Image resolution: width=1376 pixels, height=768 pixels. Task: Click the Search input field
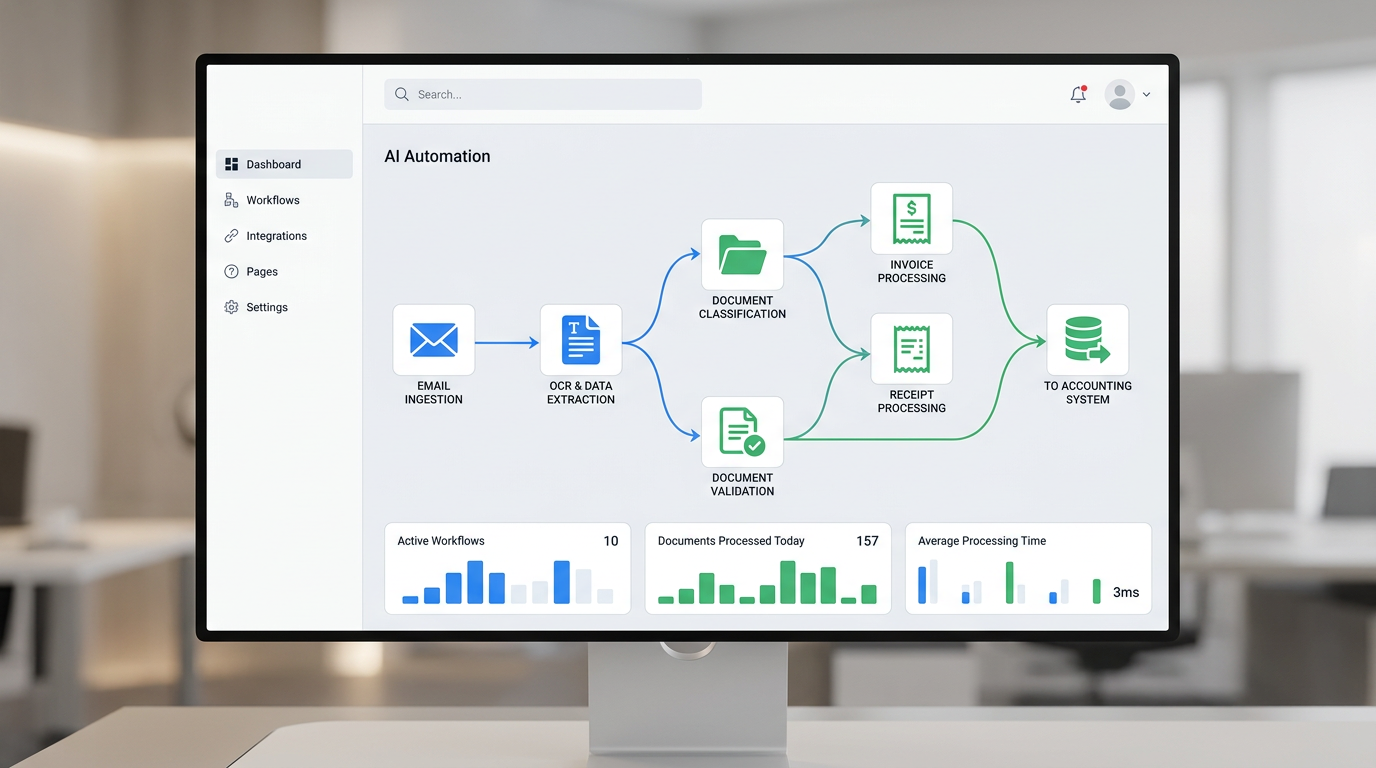point(550,95)
